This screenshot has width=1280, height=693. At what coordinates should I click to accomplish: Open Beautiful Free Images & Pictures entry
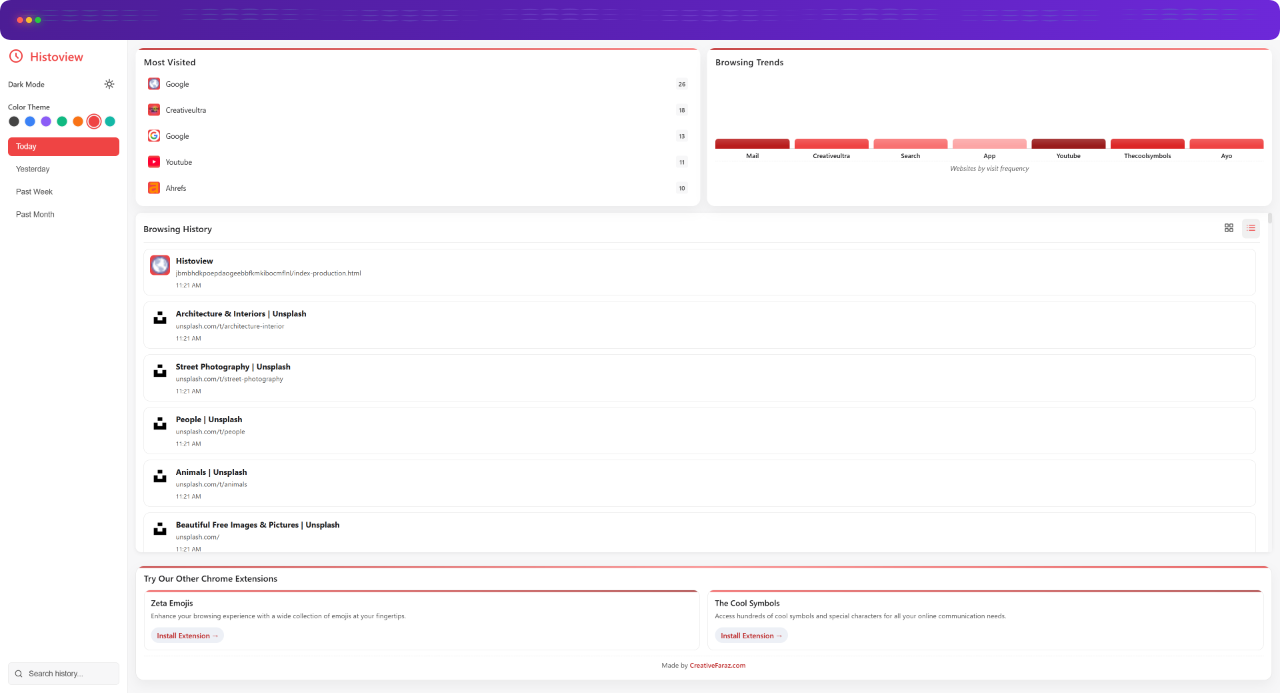699,532
